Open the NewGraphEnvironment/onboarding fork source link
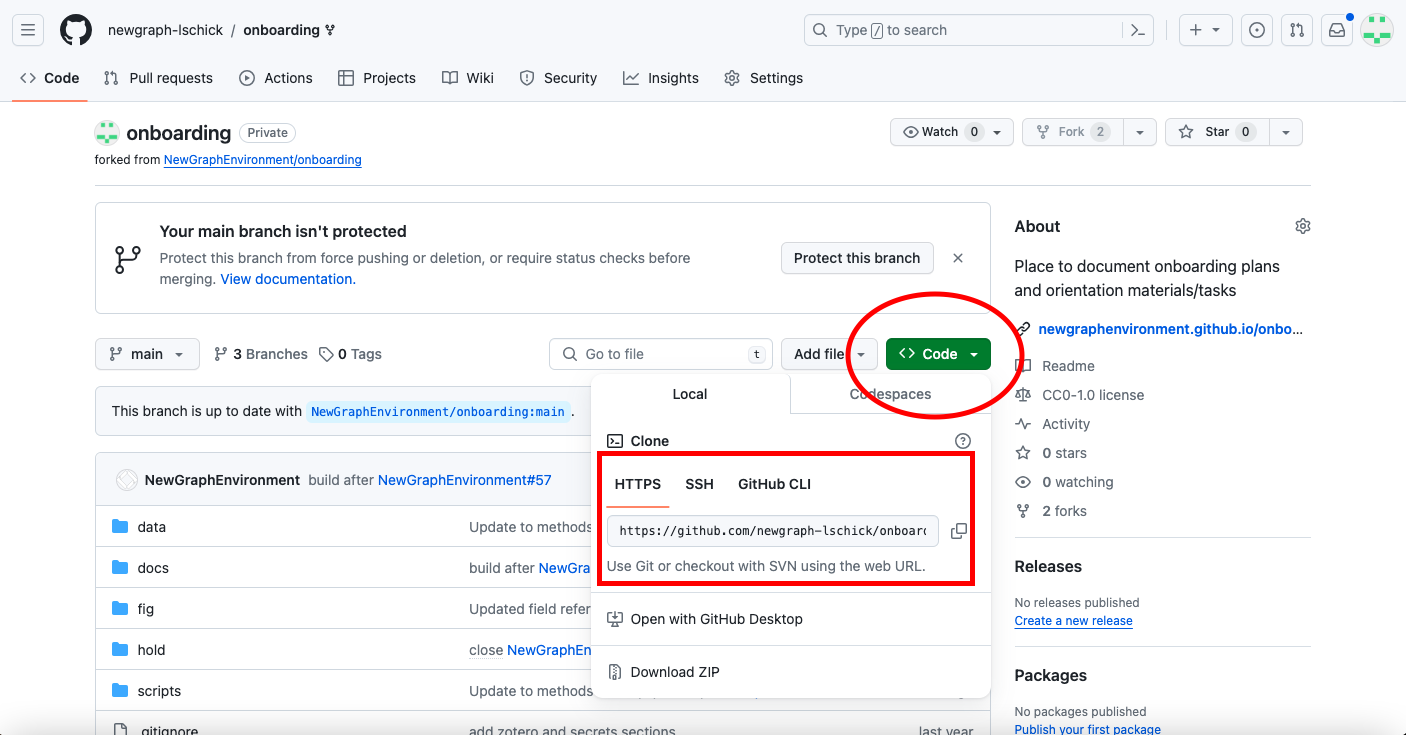 (x=263, y=160)
